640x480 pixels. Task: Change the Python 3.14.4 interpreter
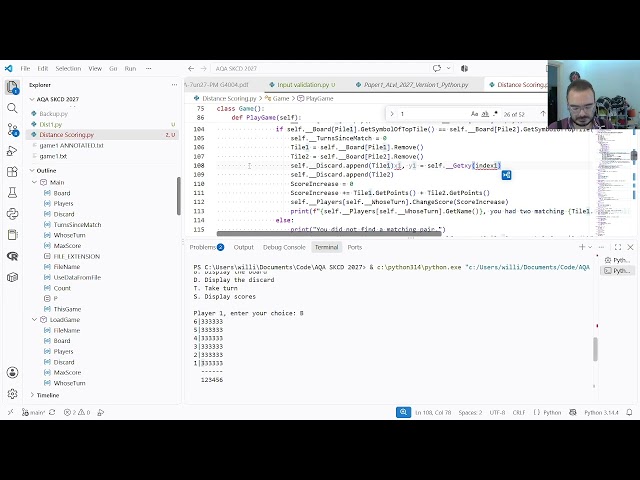tap(601, 412)
